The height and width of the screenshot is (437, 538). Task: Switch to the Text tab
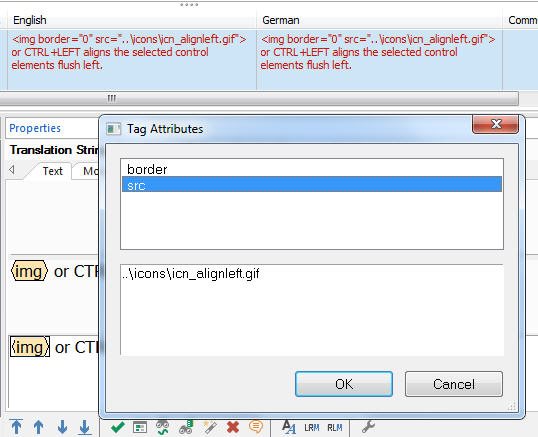pyautogui.click(x=52, y=171)
